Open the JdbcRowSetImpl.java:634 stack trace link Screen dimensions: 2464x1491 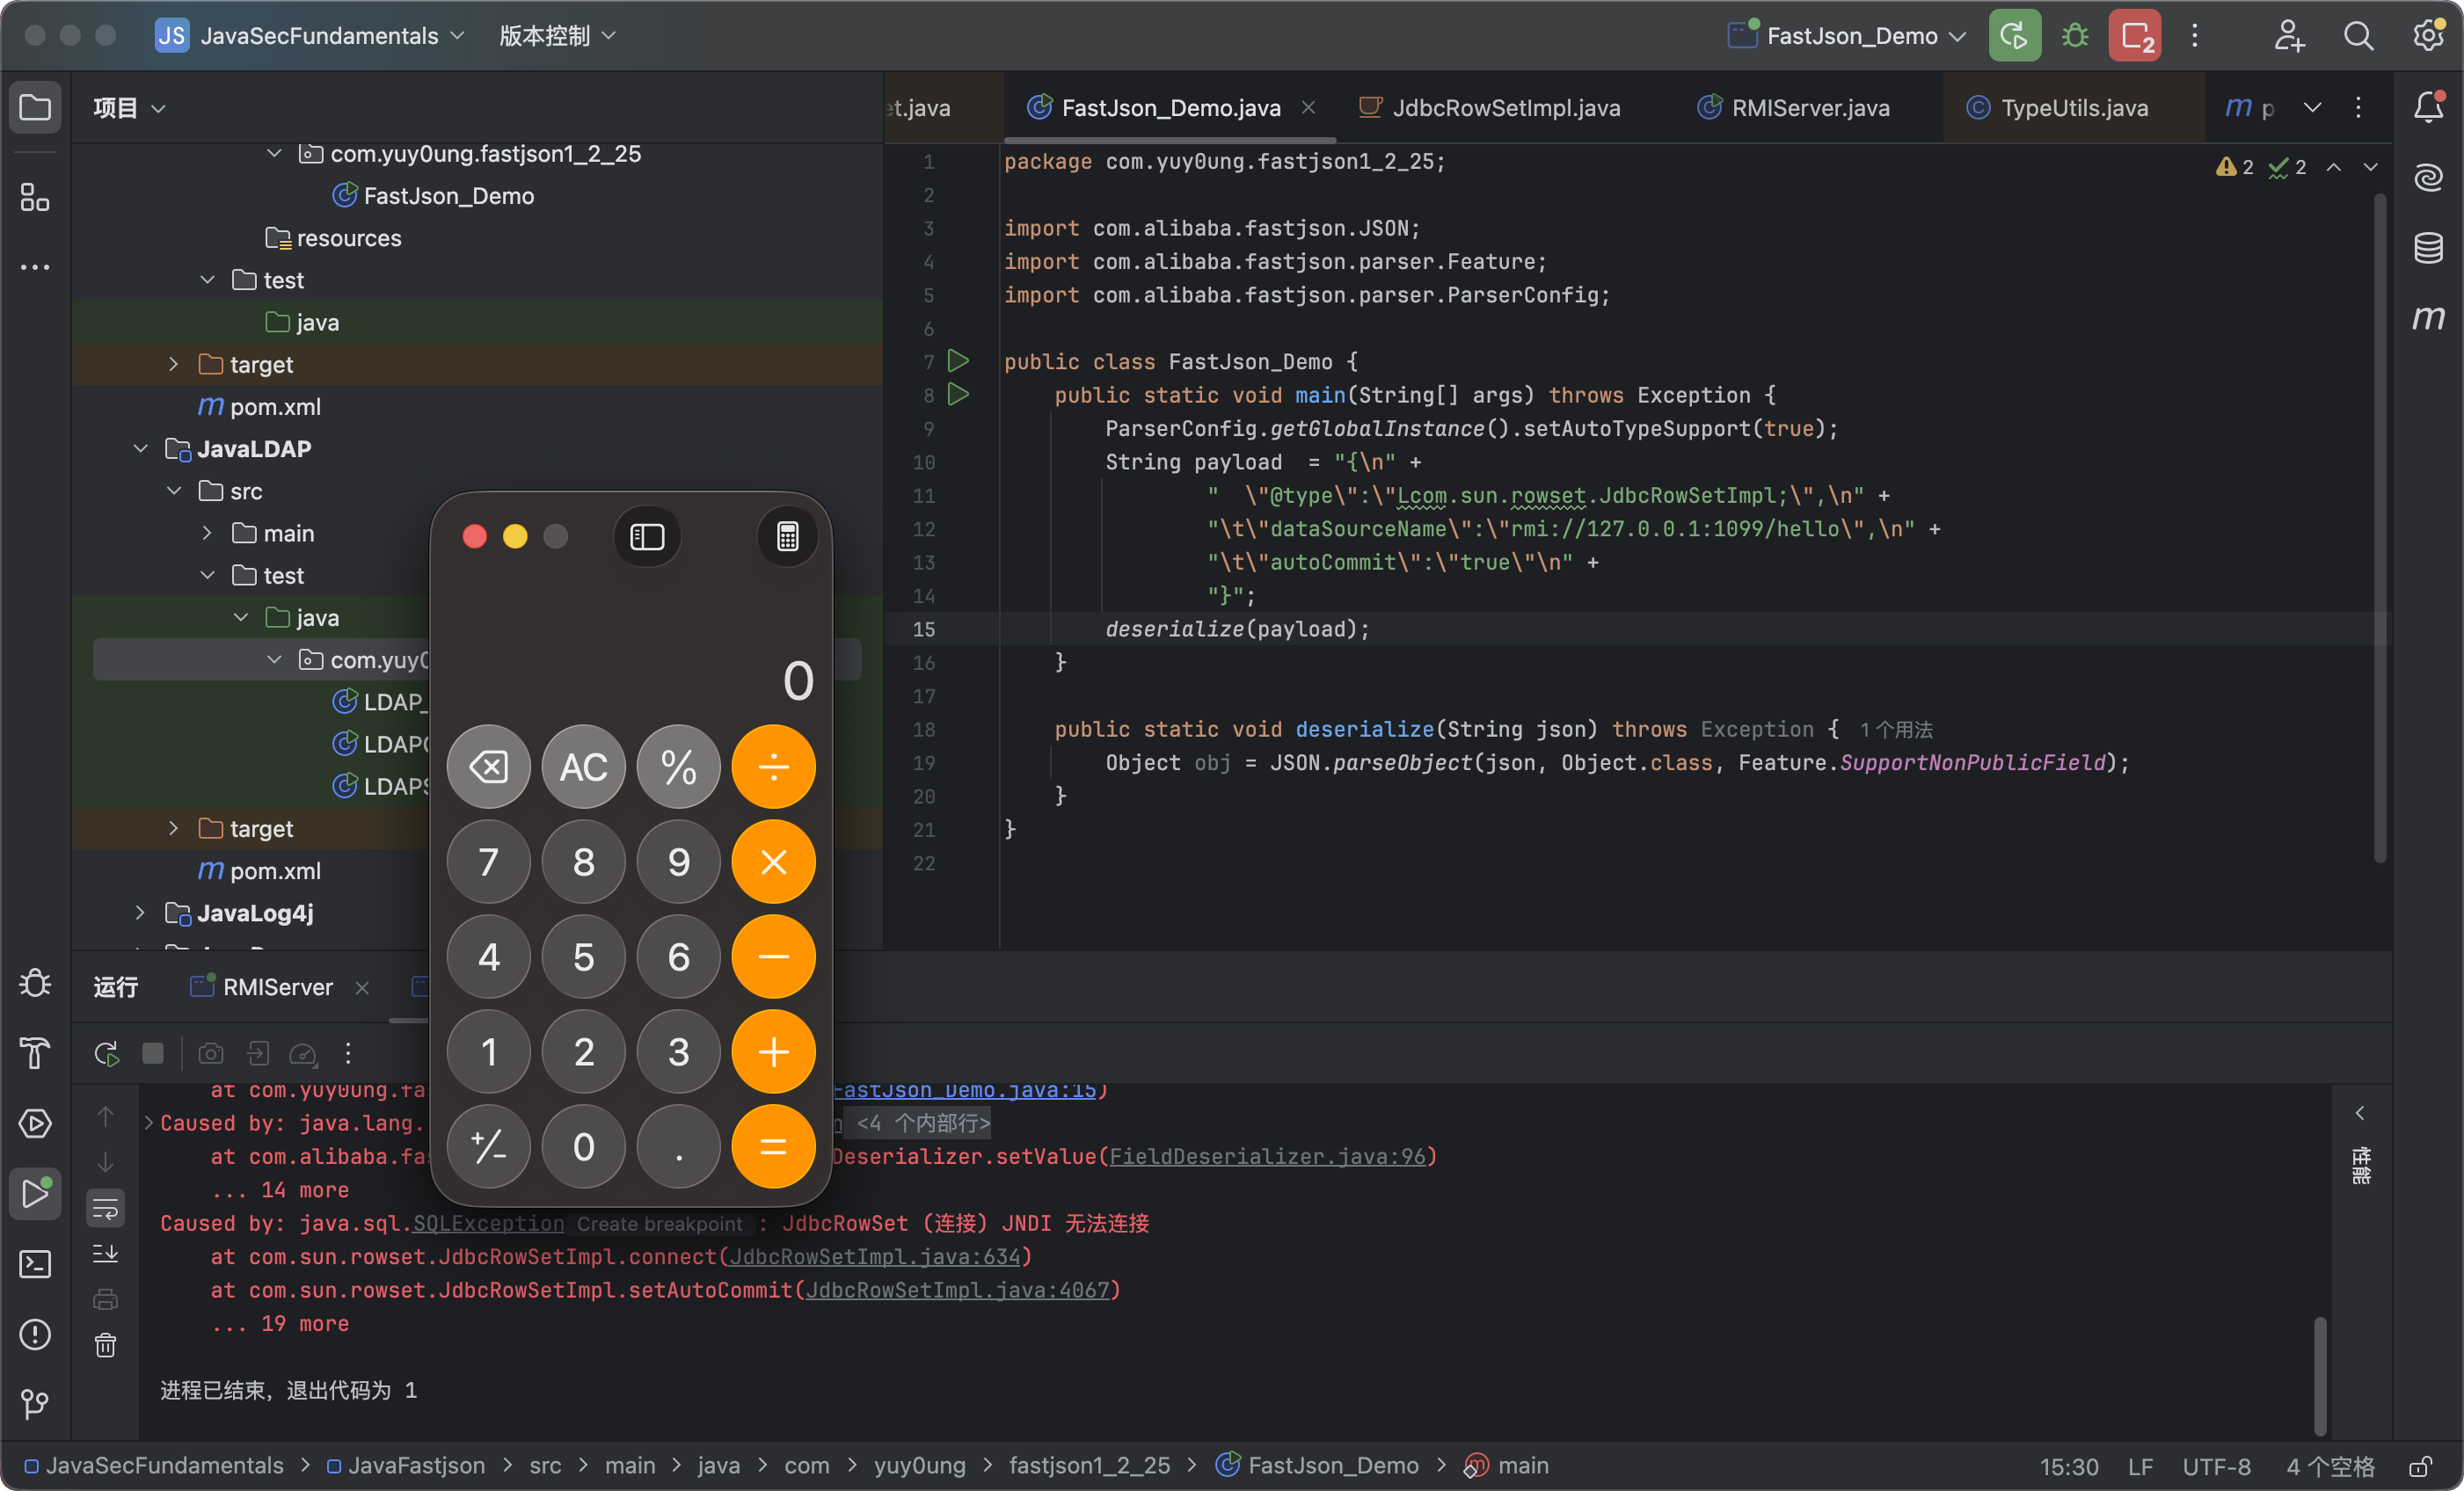(874, 1257)
